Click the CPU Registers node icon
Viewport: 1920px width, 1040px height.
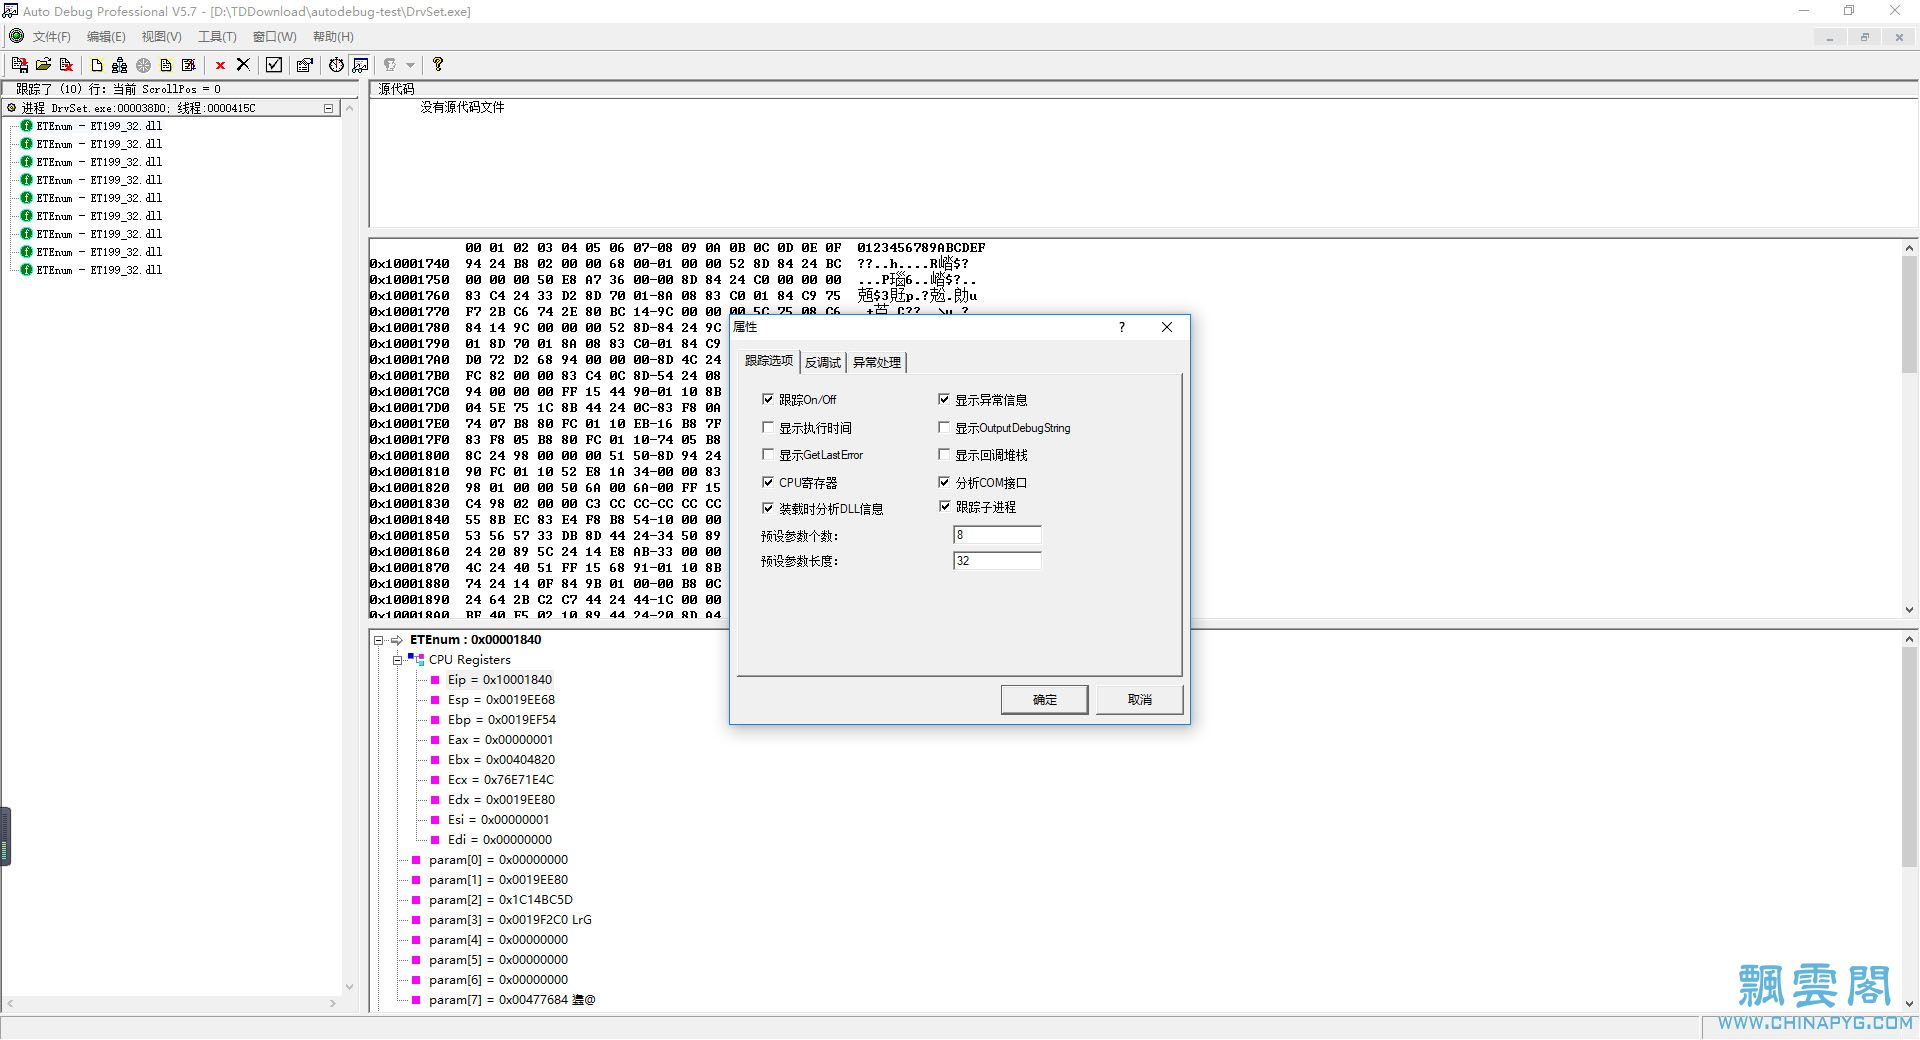(x=416, y=660)
